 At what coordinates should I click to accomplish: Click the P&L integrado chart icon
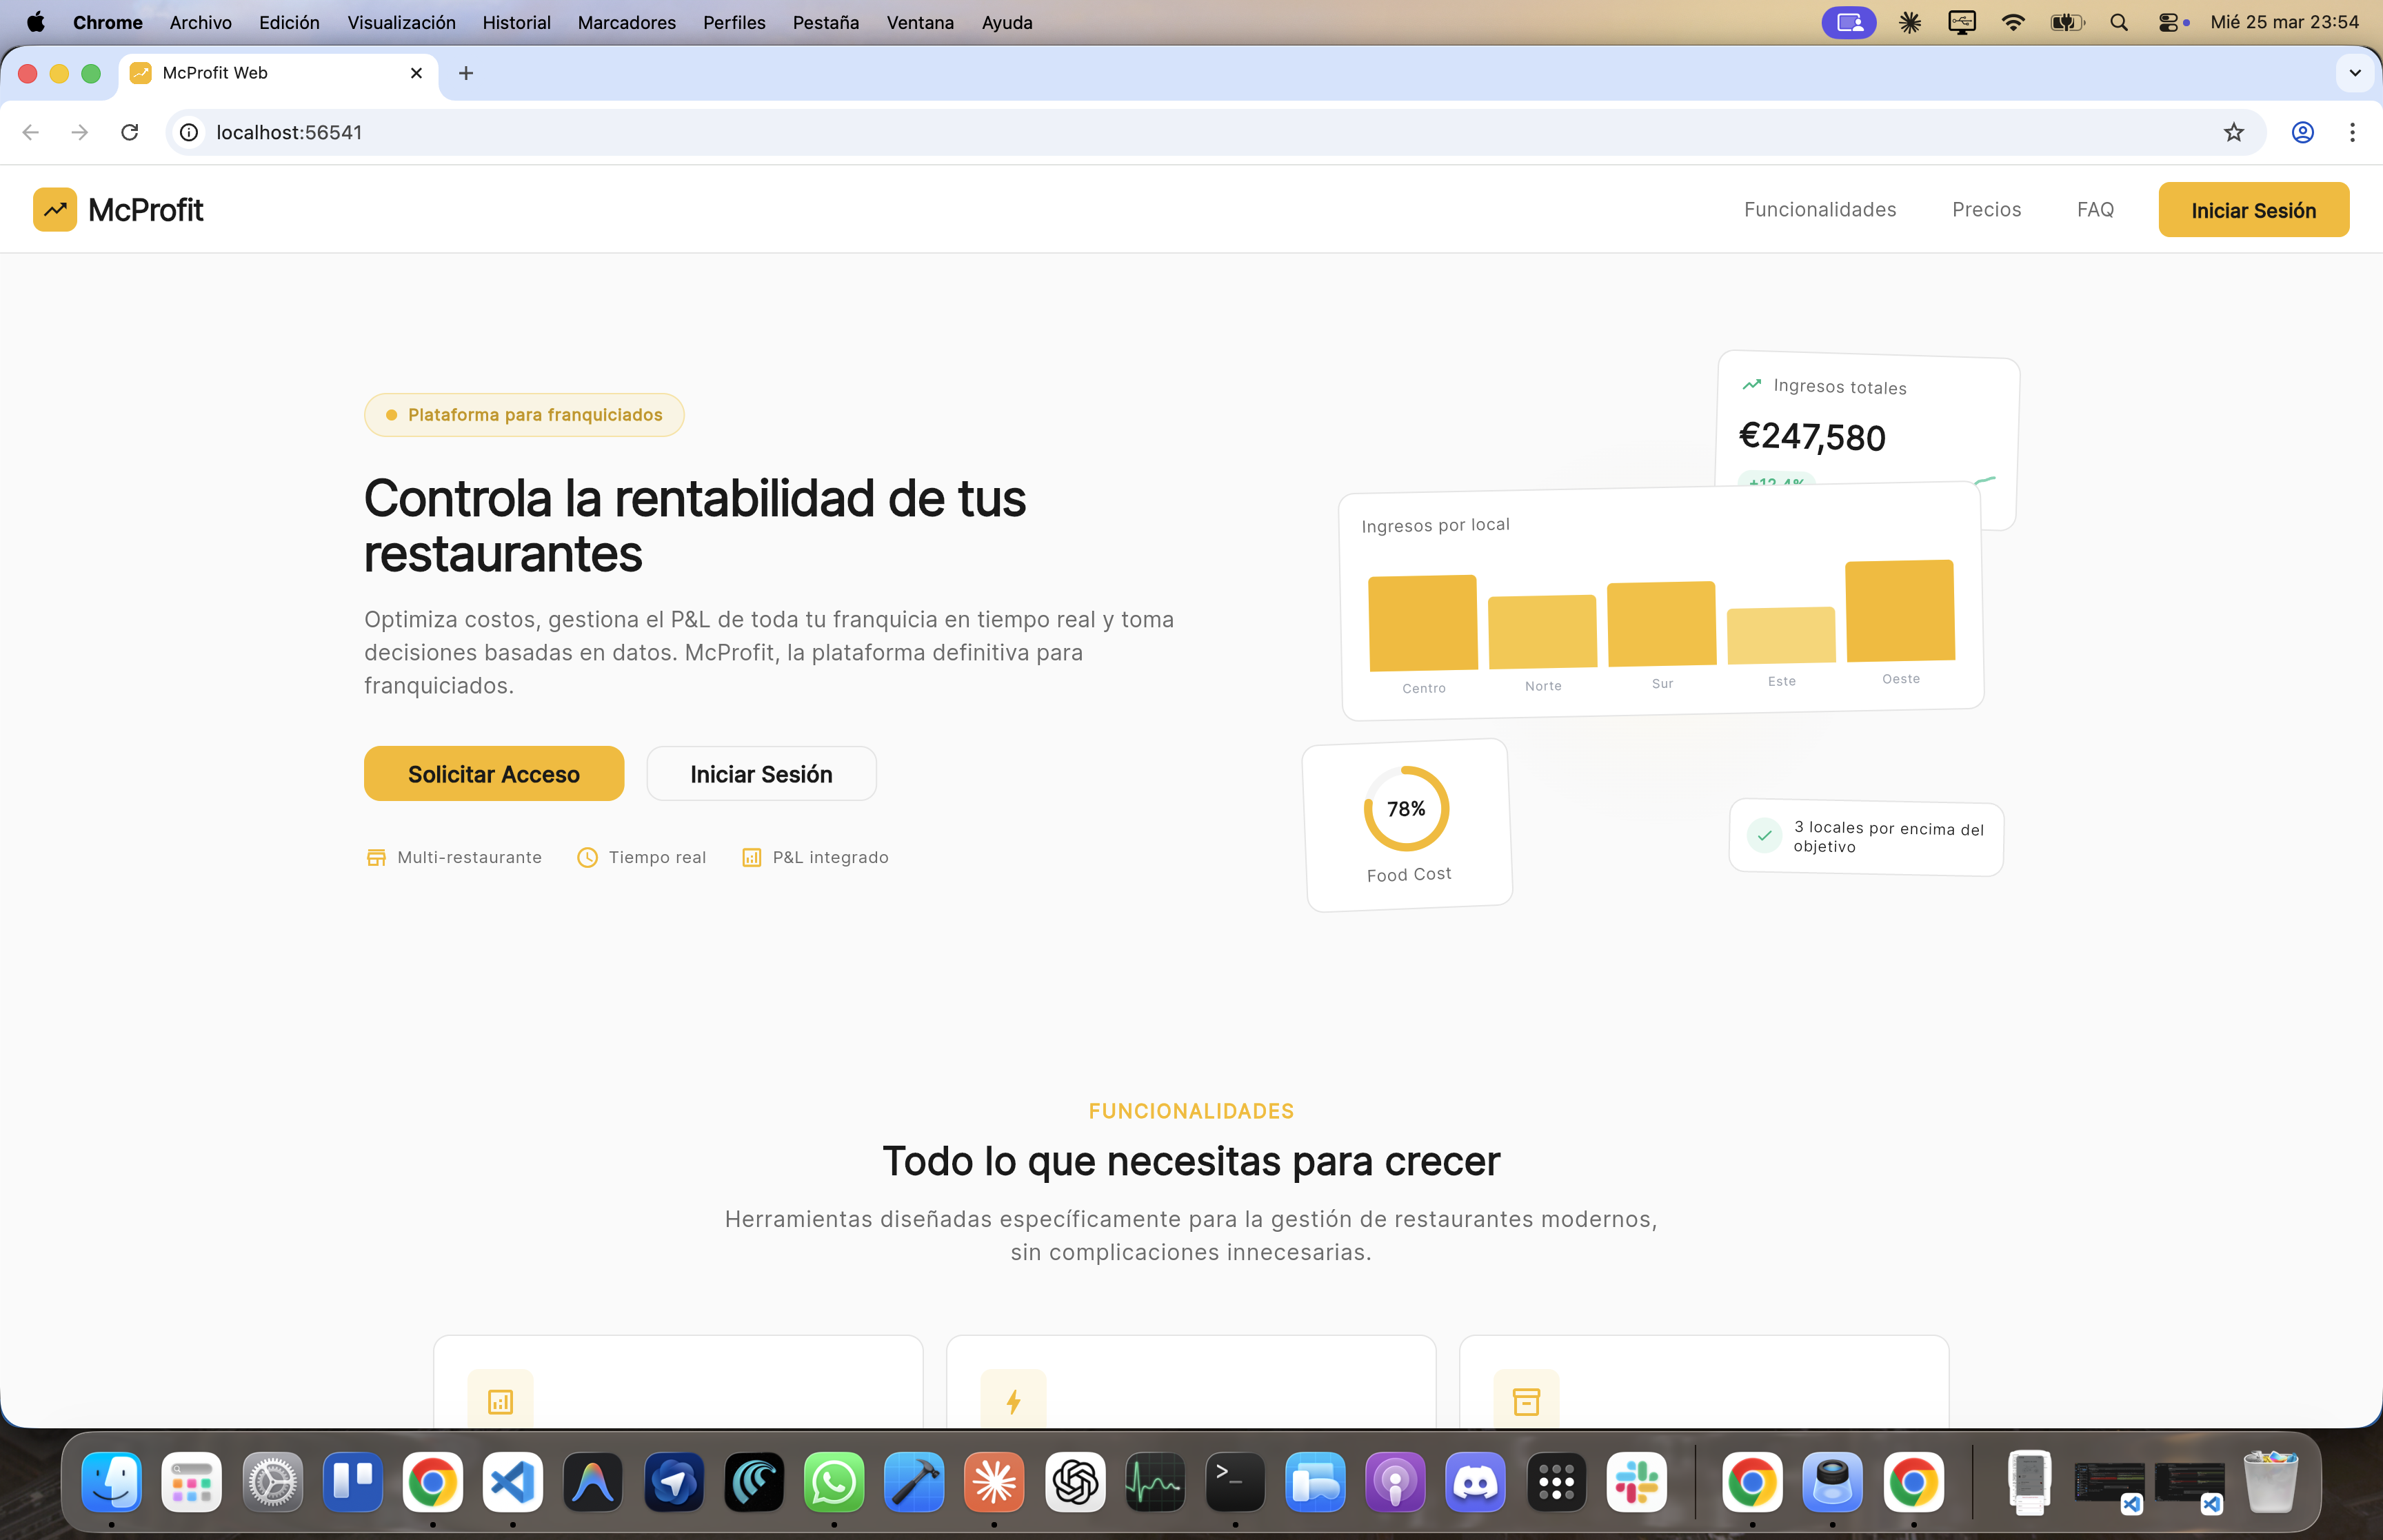point(751,857)
